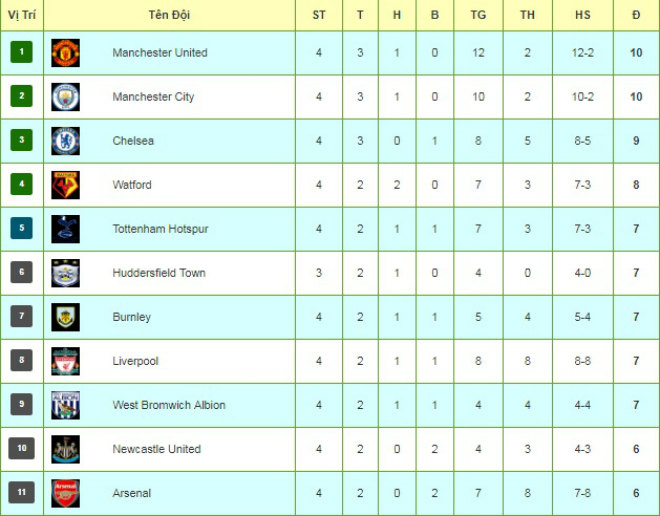
Task: Open the Tottenham Hotspur logo
Action: [x=66, y=229]
